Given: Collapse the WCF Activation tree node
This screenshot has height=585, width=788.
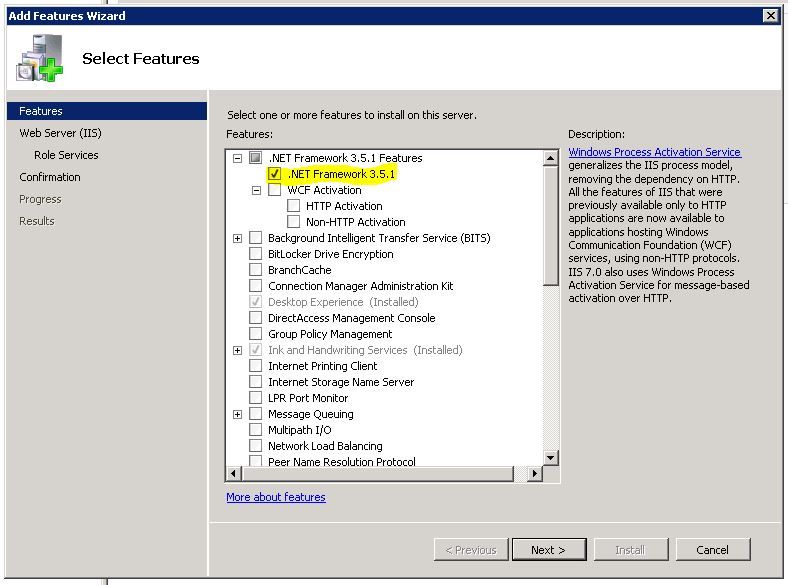Looking at the screenshot, I should (256, 190).
